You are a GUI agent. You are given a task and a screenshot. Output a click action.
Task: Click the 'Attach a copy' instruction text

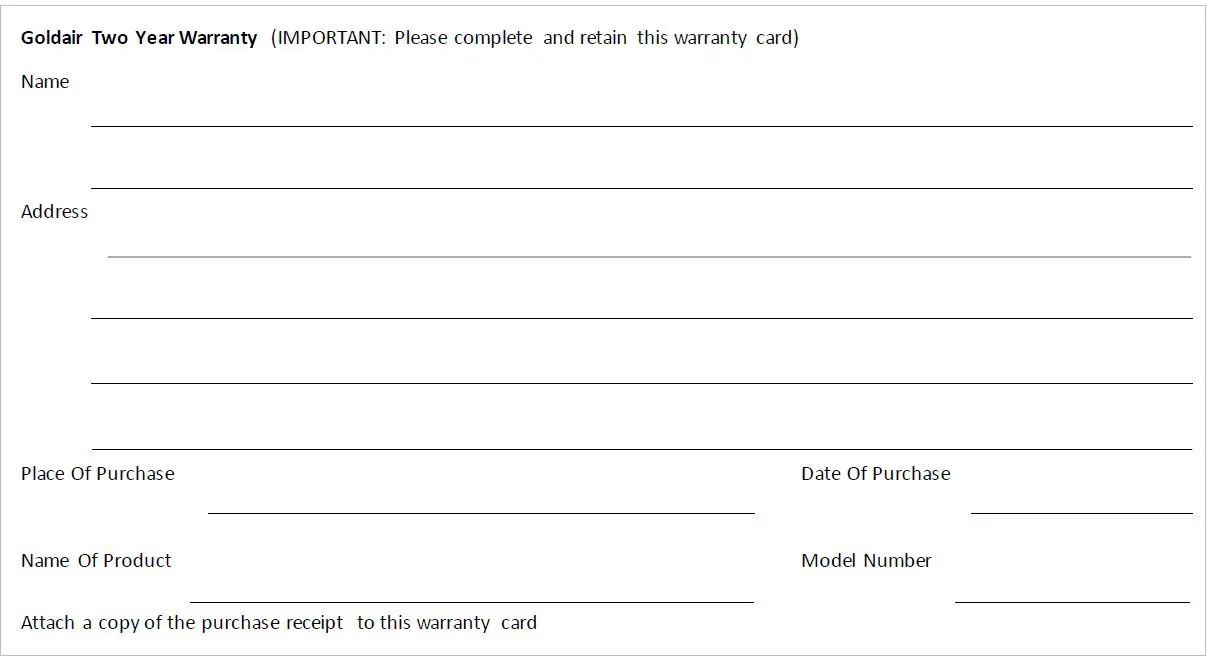pos(278,623)
